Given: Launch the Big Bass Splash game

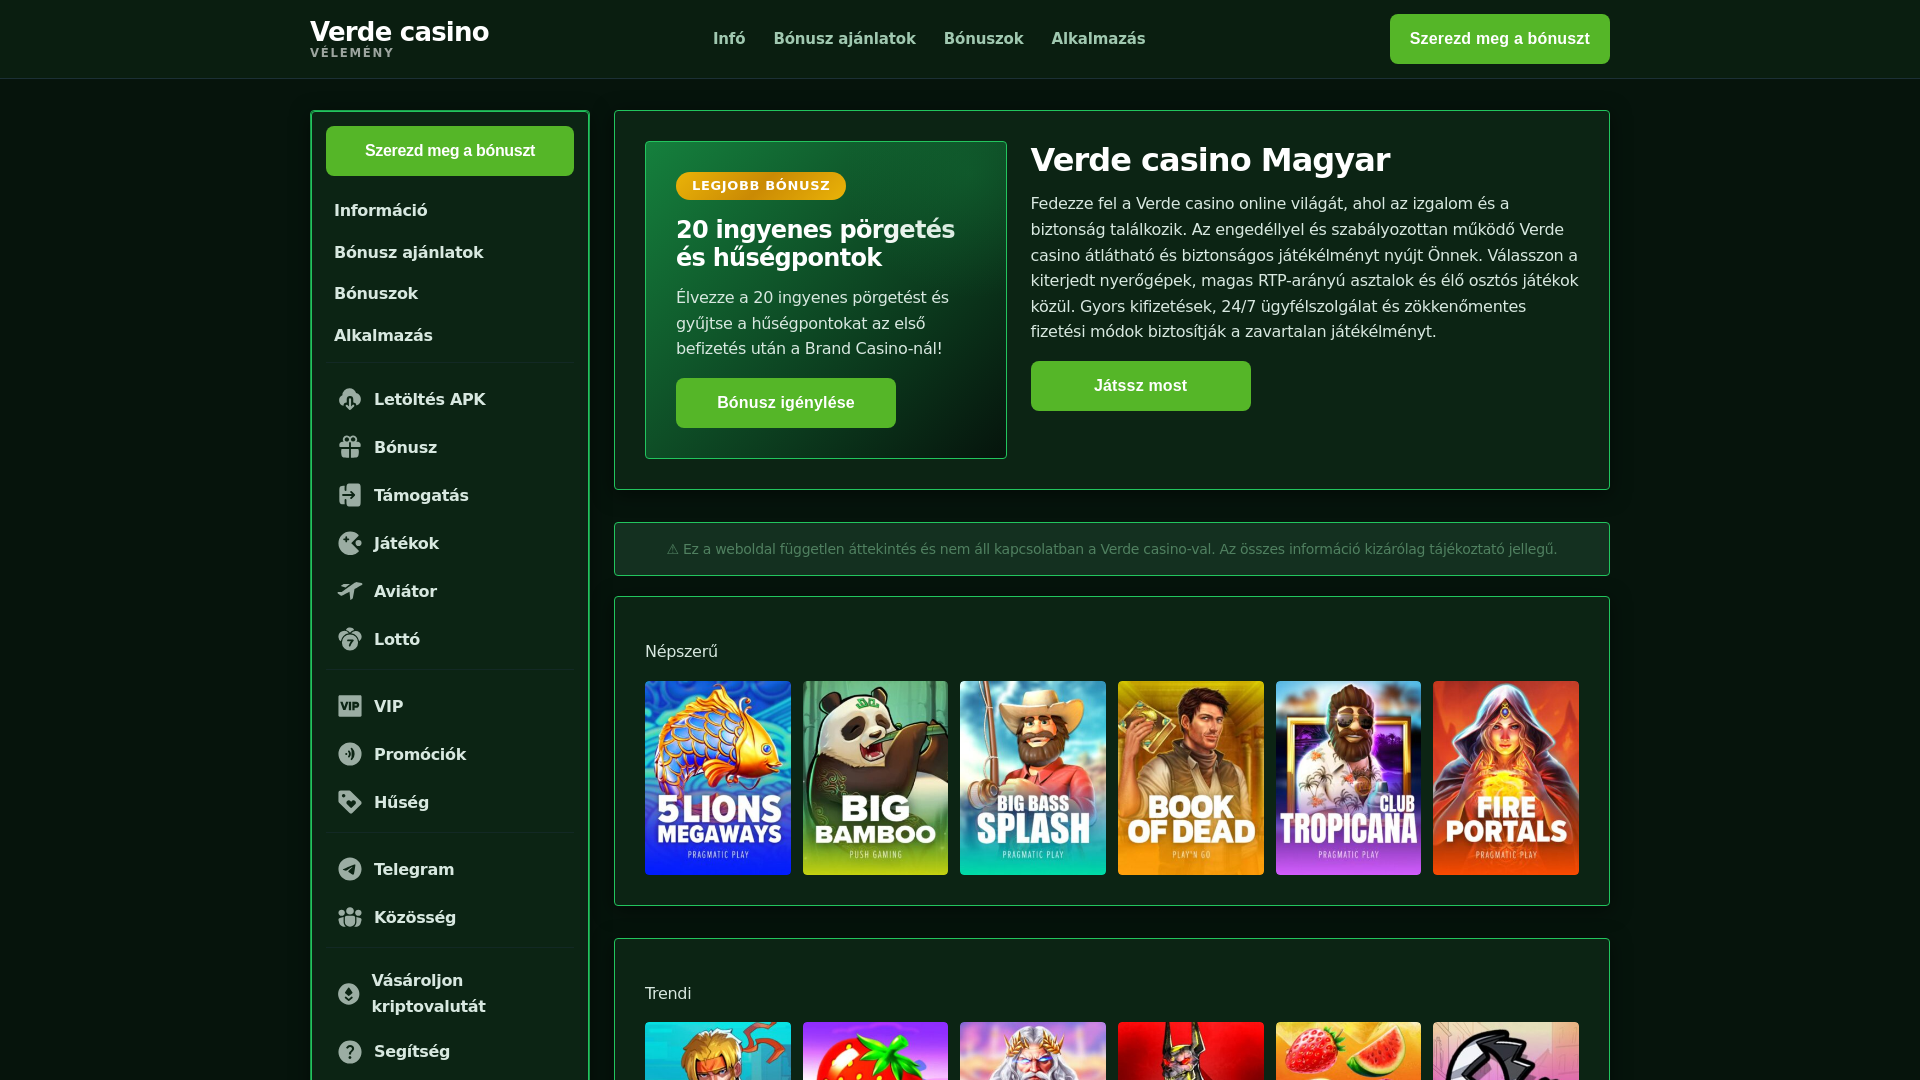Looking at the screenshot, I should (1033, 778).
